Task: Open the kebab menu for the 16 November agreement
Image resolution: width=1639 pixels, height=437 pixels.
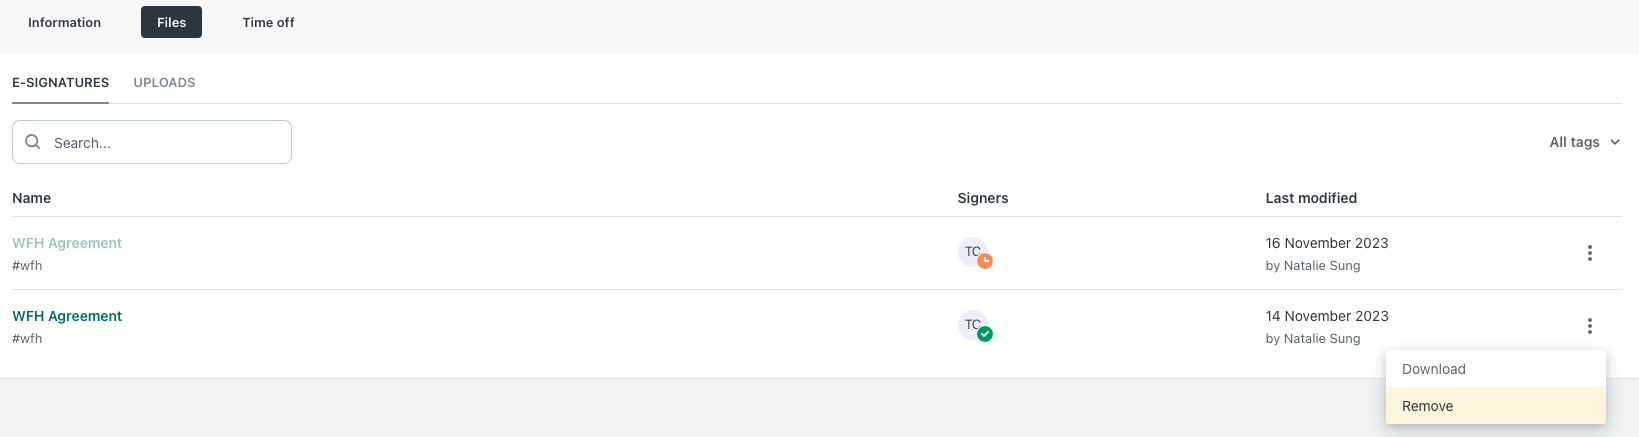Action: [x=1589, y=253]
